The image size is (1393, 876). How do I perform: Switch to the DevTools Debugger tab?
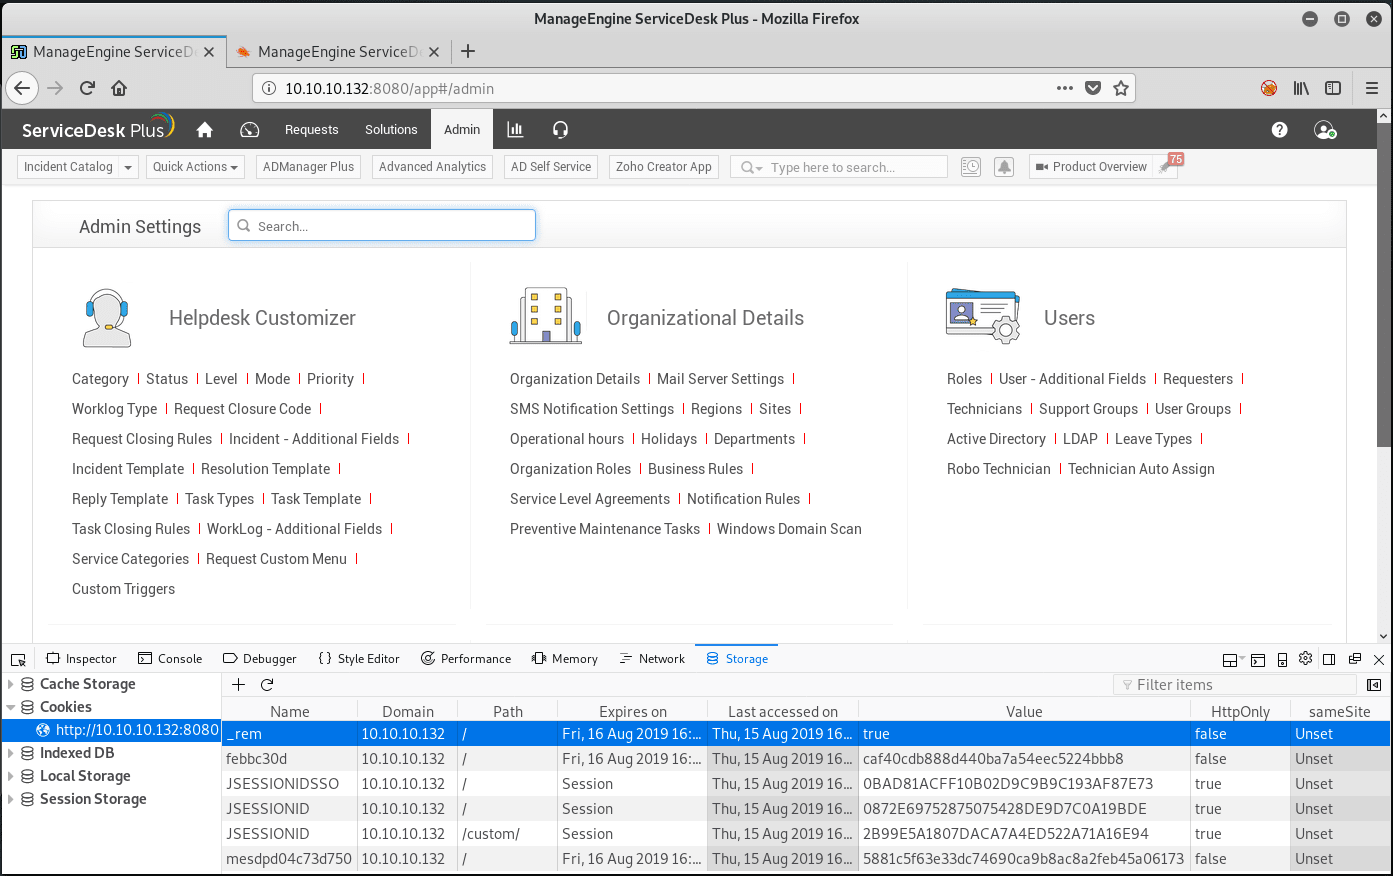point(260,659)
